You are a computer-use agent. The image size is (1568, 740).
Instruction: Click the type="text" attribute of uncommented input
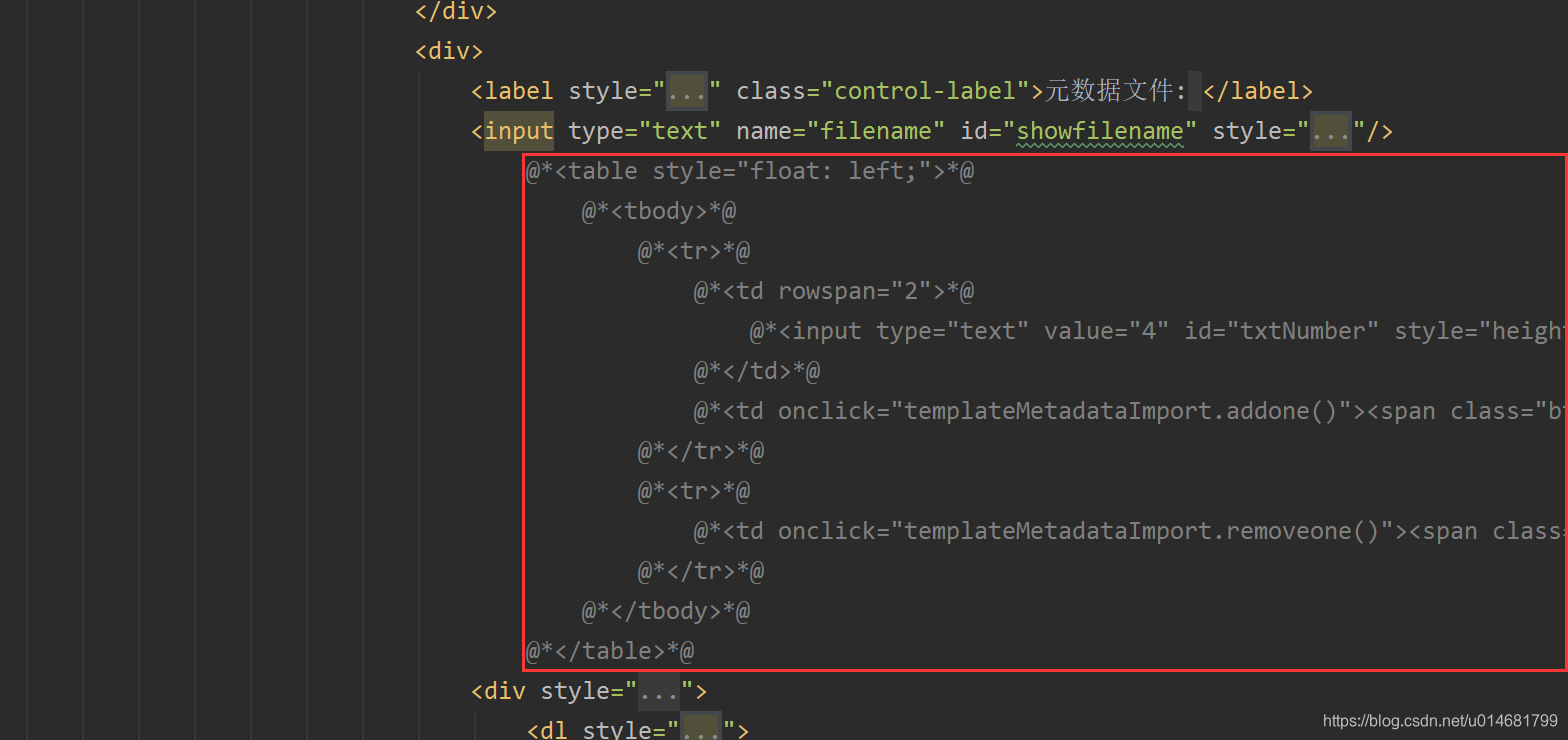coord(645,131)
